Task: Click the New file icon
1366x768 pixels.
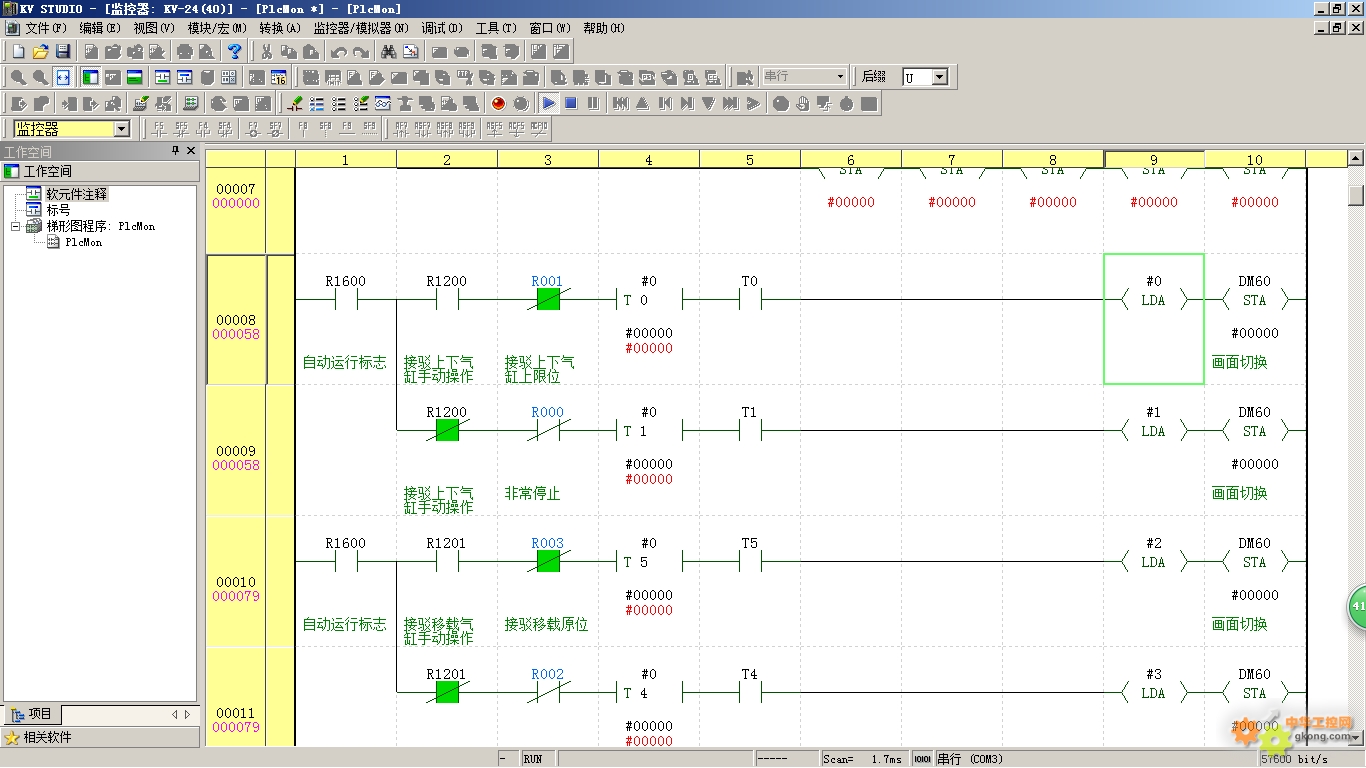Action: tap(18, 51)
